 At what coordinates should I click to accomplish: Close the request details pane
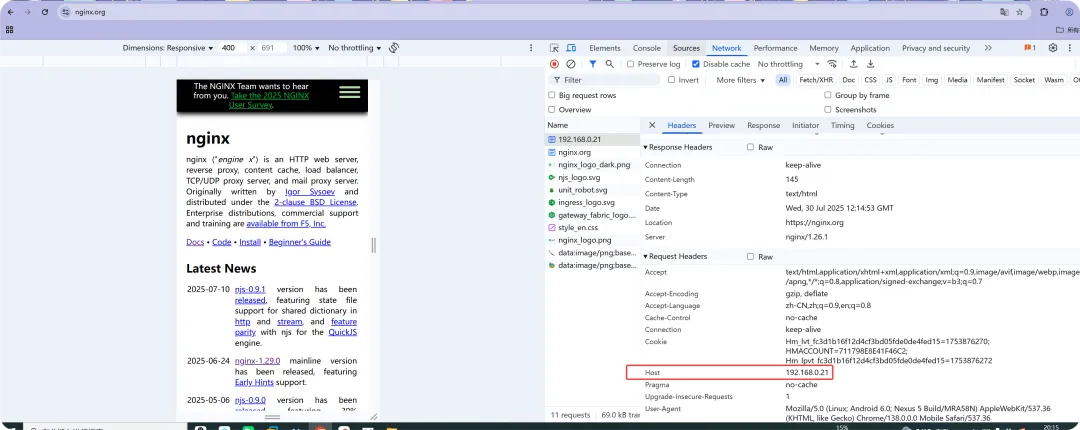pyautogui.click(x=652, y=125)
